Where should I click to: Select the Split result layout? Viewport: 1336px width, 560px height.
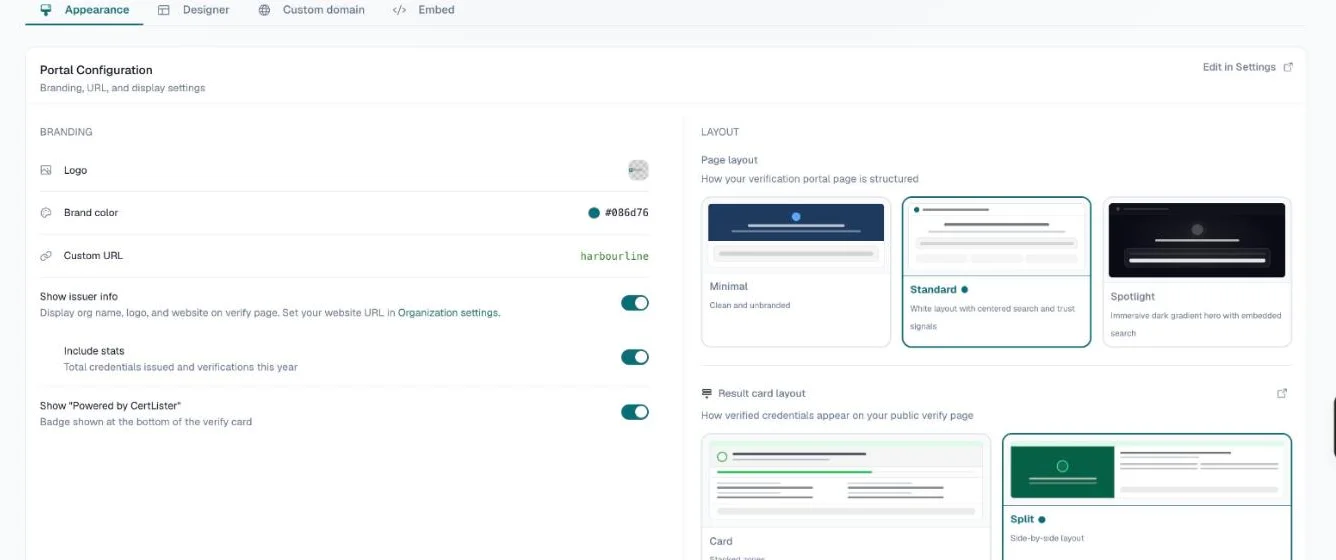click(1147, 496)
